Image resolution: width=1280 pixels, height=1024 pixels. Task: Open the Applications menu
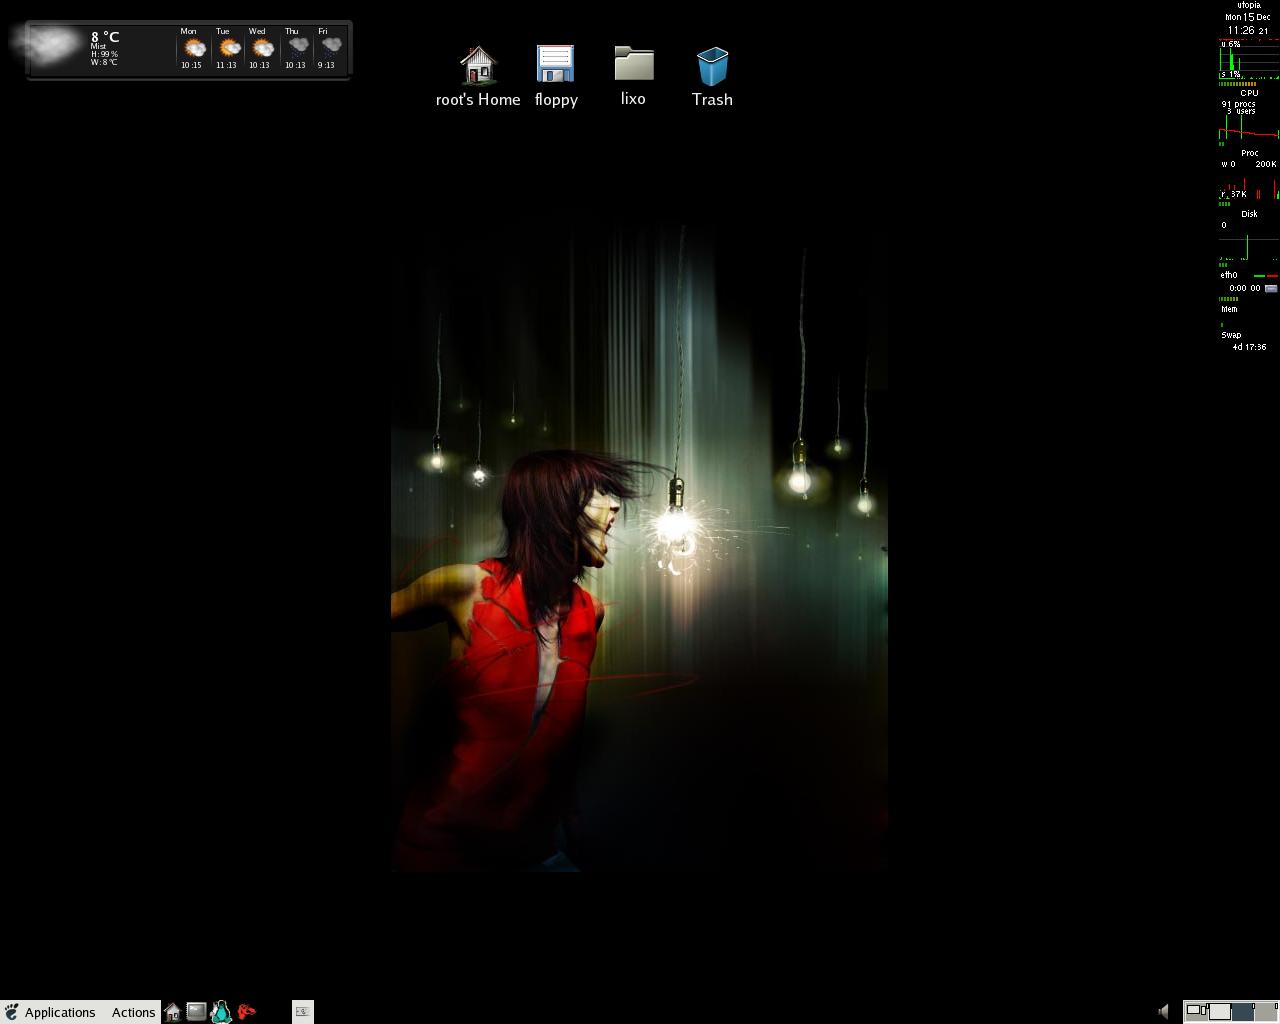pos(60,1012)
